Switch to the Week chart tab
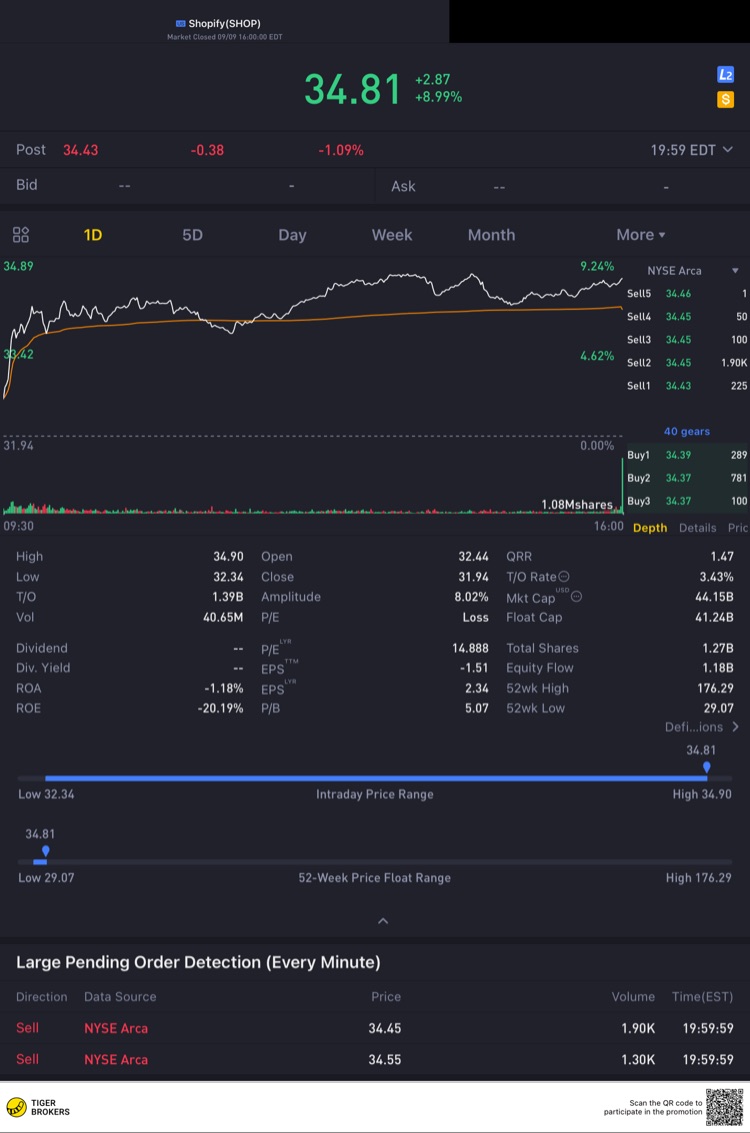Image resolution: width=750 pixels, height=1133 pixels. tap(392, 235)
